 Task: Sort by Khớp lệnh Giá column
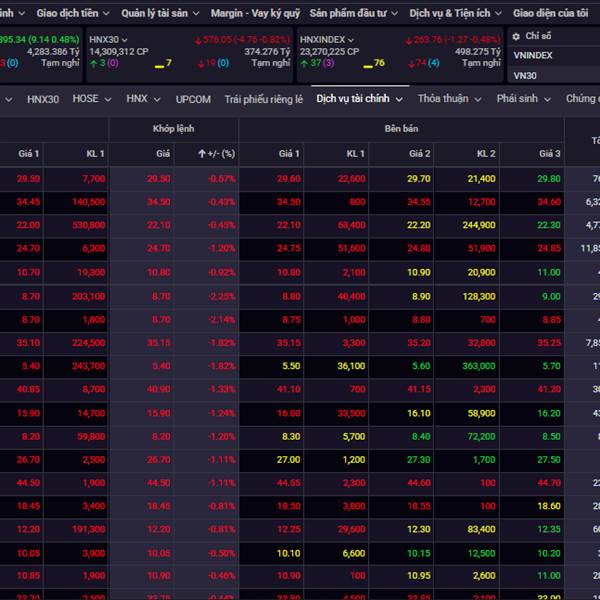(163, 154)
